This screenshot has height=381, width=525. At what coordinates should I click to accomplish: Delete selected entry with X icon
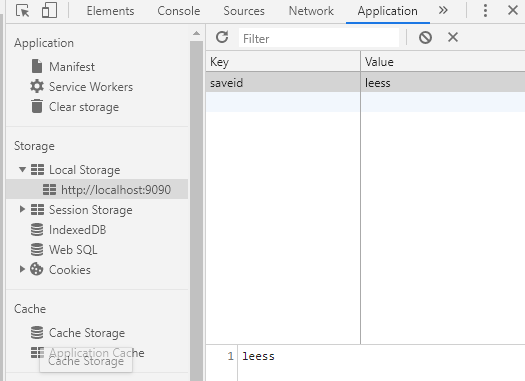(x=453, y=37)
